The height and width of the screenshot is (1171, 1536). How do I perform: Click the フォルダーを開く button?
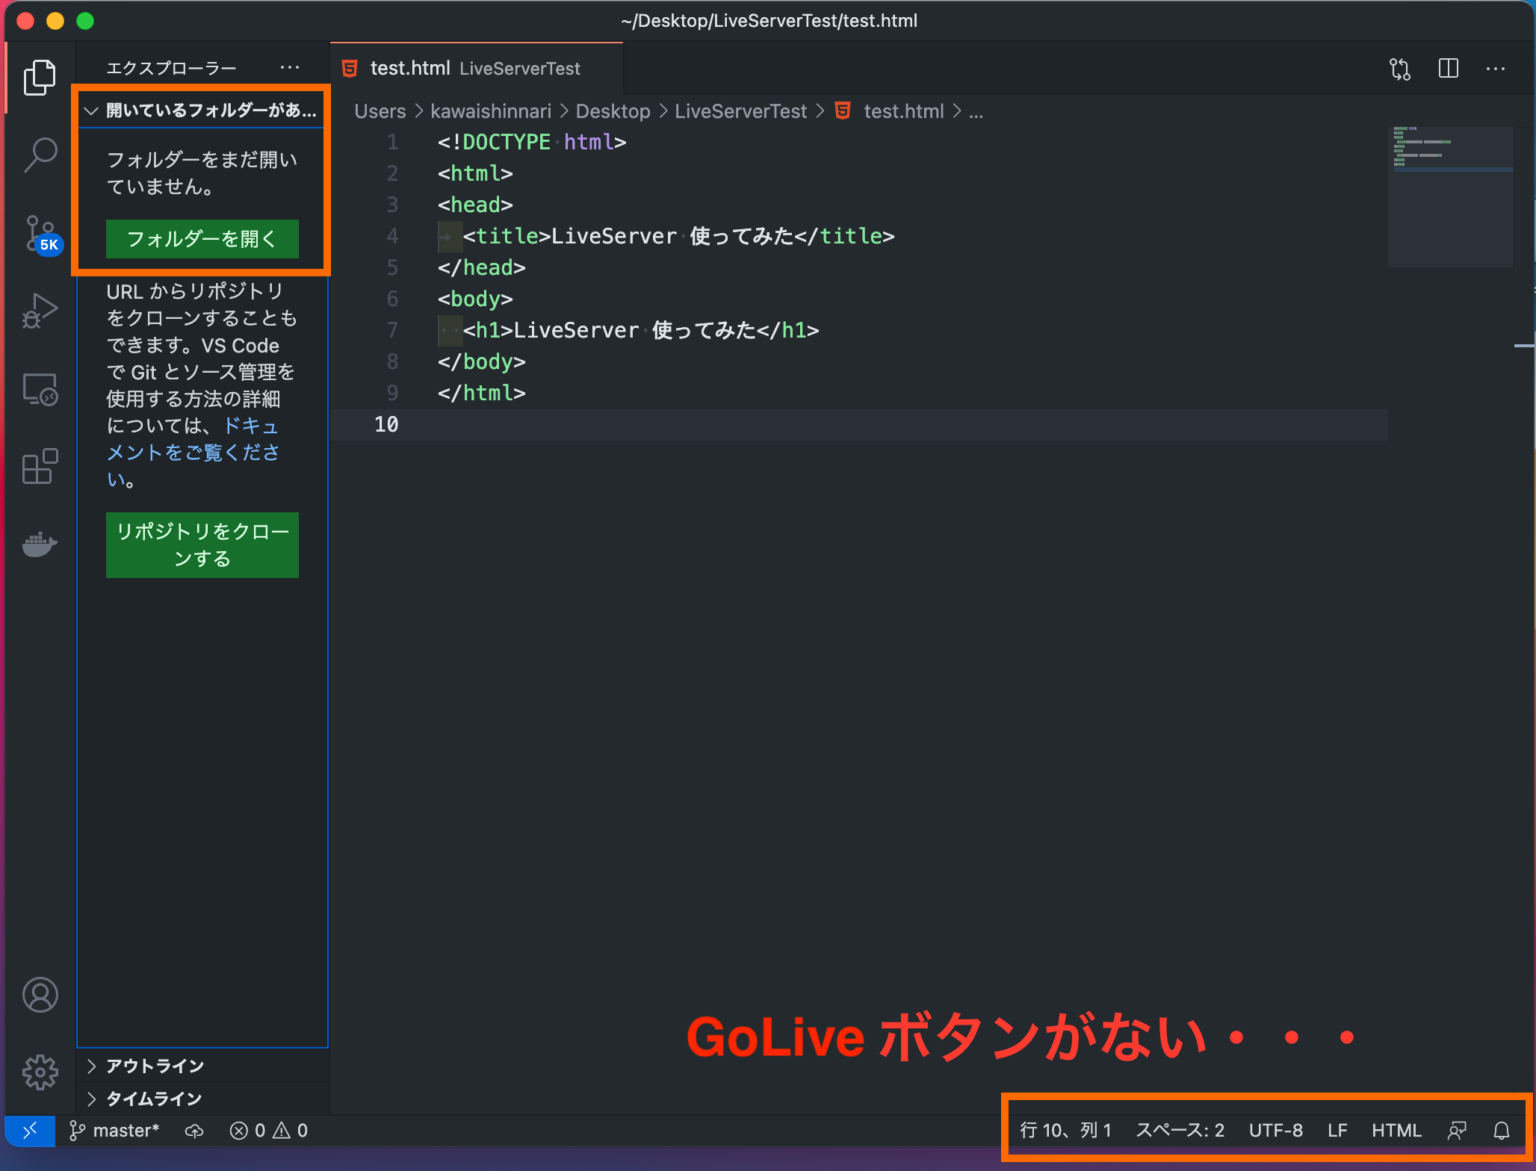[x=201, y=239]
